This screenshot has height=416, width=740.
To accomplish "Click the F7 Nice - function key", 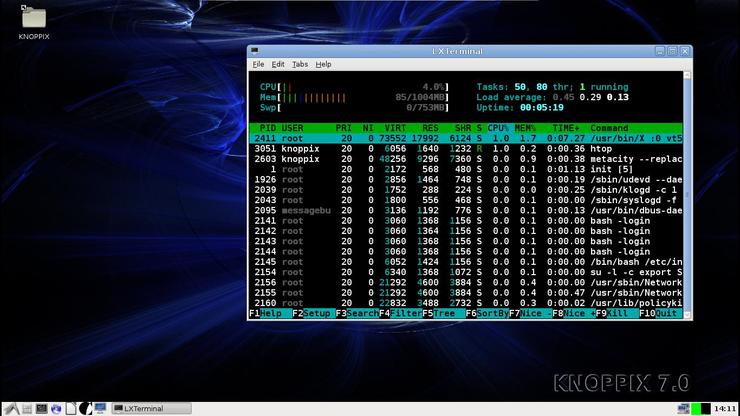I will [x=531, y=314].
